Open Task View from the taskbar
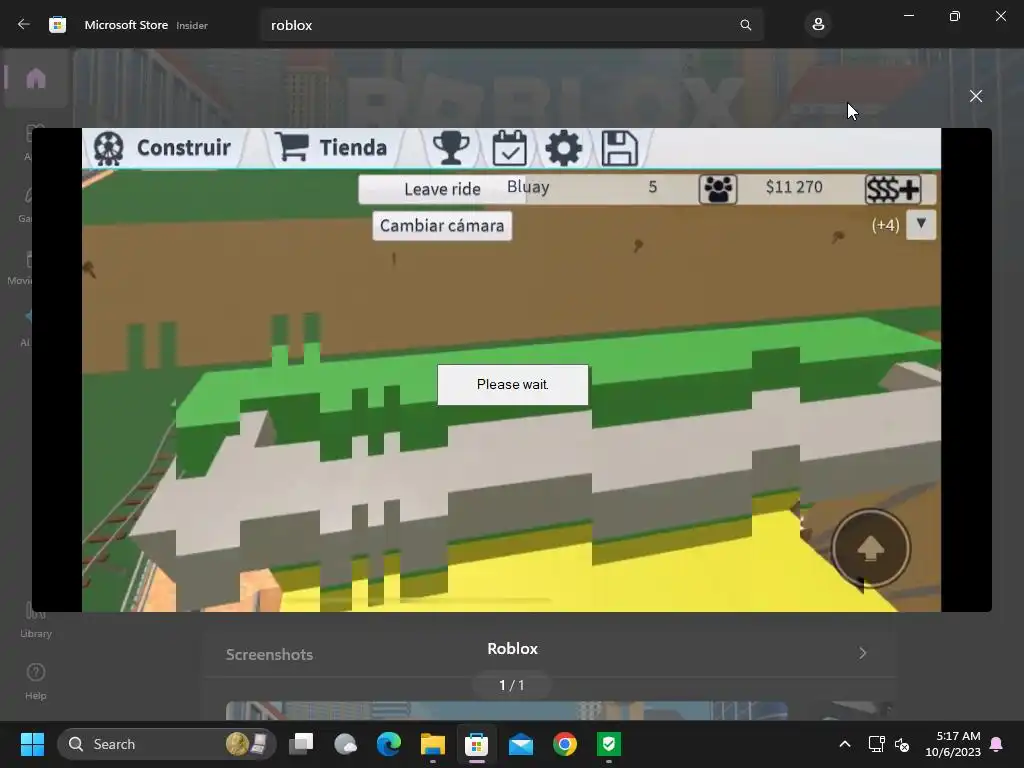This screenshot has height=768, width=1024. click(x=301, y=744)
